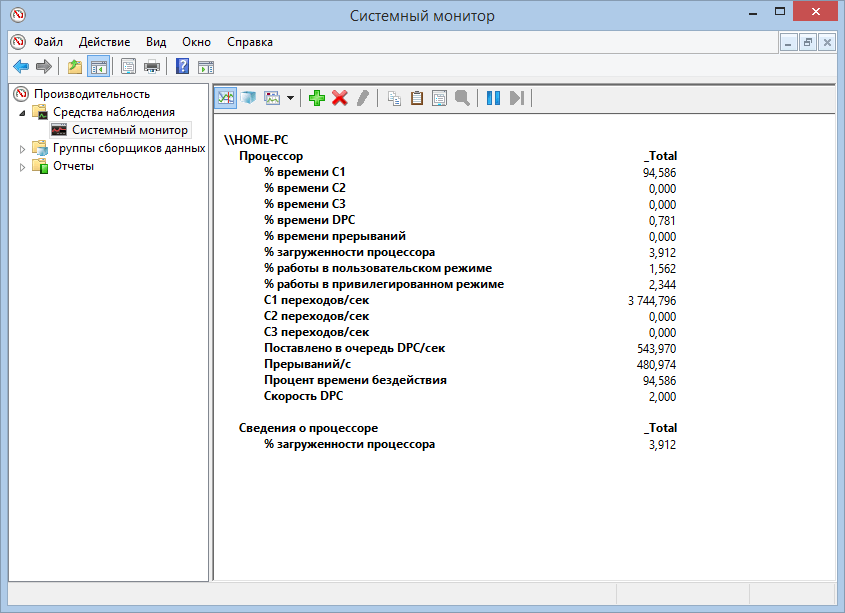845x613 pixels.
Task: Click the Back arrow in toolbar
Action: [x=20, y=67]
